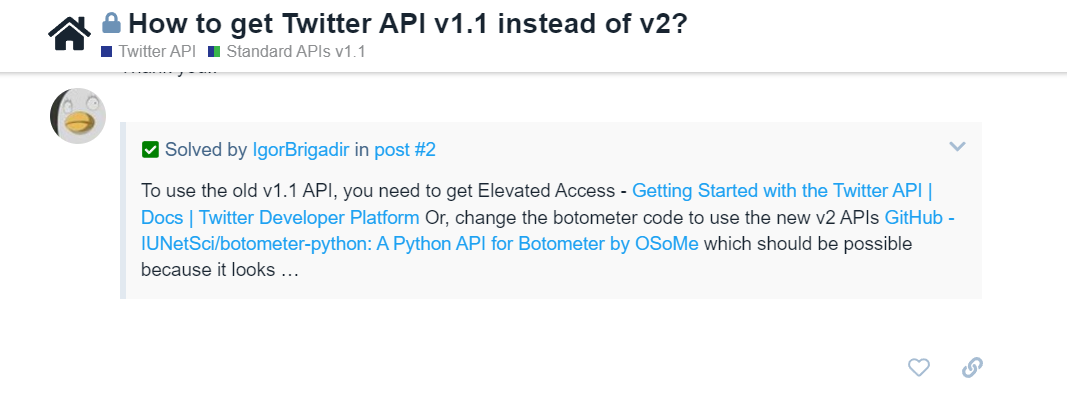Copy post link via chain icon
Screen dimensions: 1067x405
(971, 368)
